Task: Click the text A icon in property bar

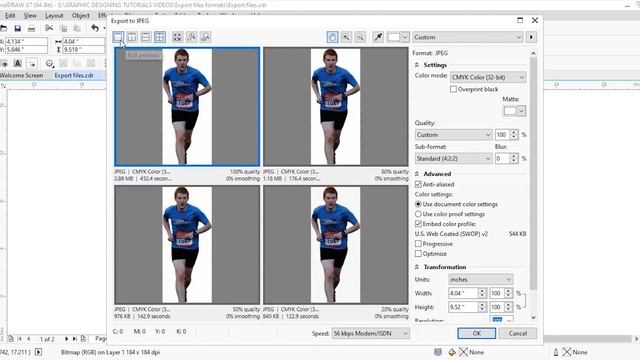Action: pyautogui.click(x=18, y=63)
